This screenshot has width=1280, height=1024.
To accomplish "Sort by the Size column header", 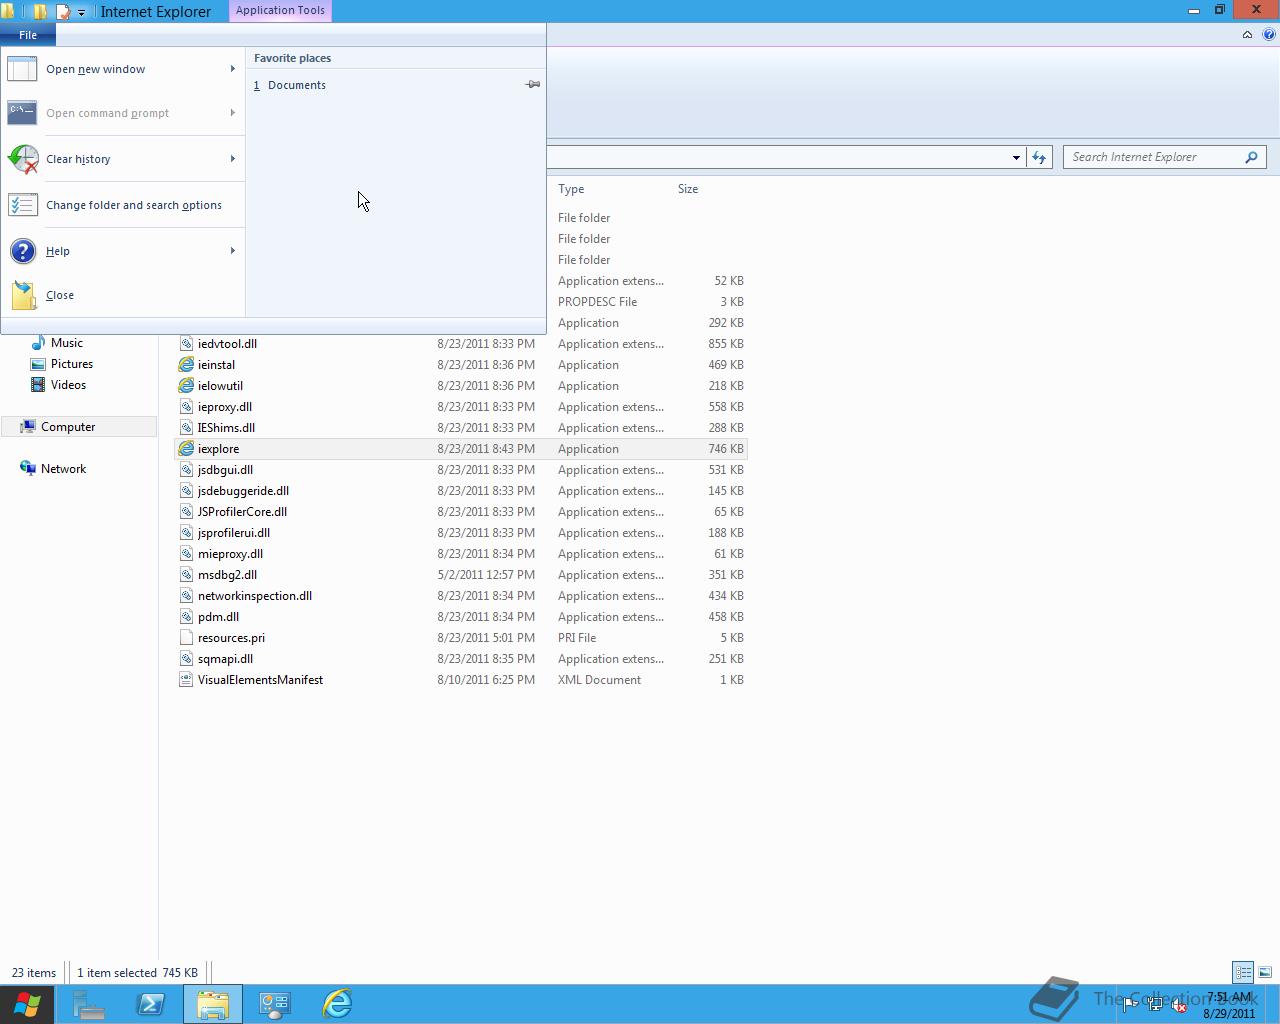I will point(688,189).
